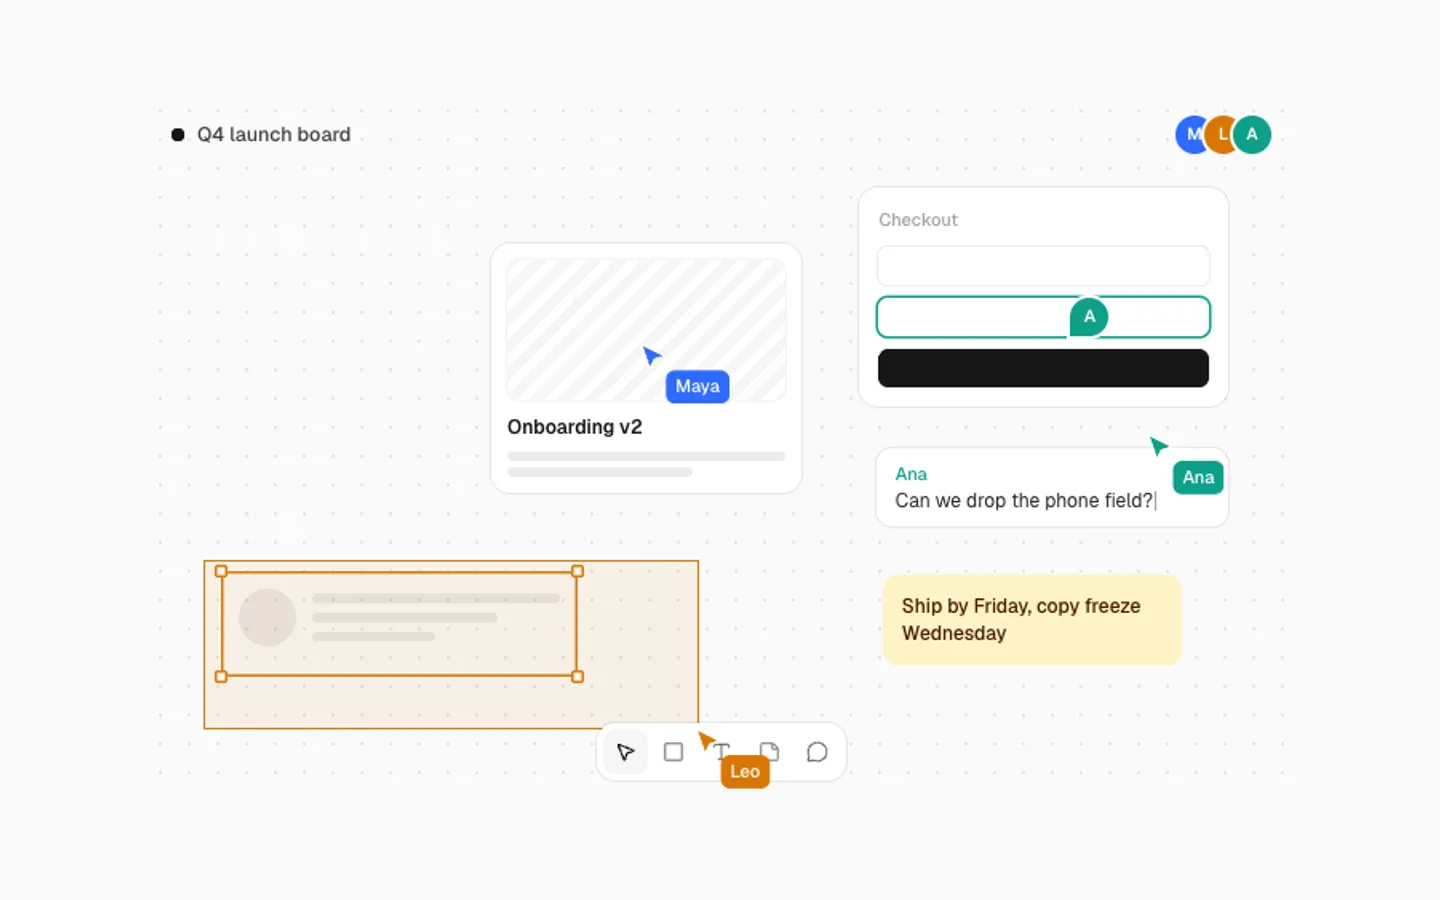Image resolution: width=1440 pixels, height=900 pixels.
Task: Open Leo's orange avatar in header
Action: click(1222, 134)
